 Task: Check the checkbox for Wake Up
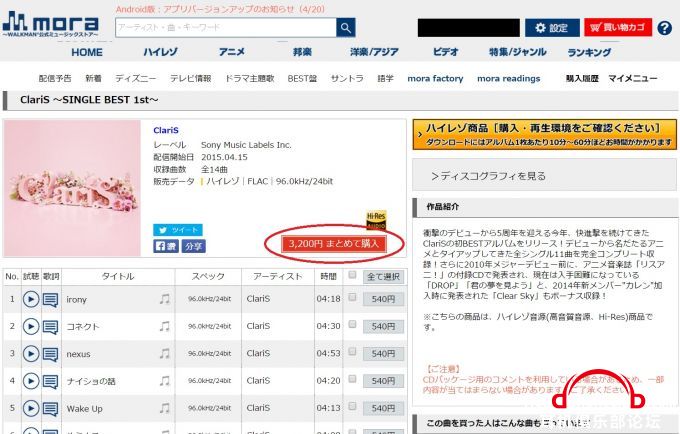coord(352,406)
